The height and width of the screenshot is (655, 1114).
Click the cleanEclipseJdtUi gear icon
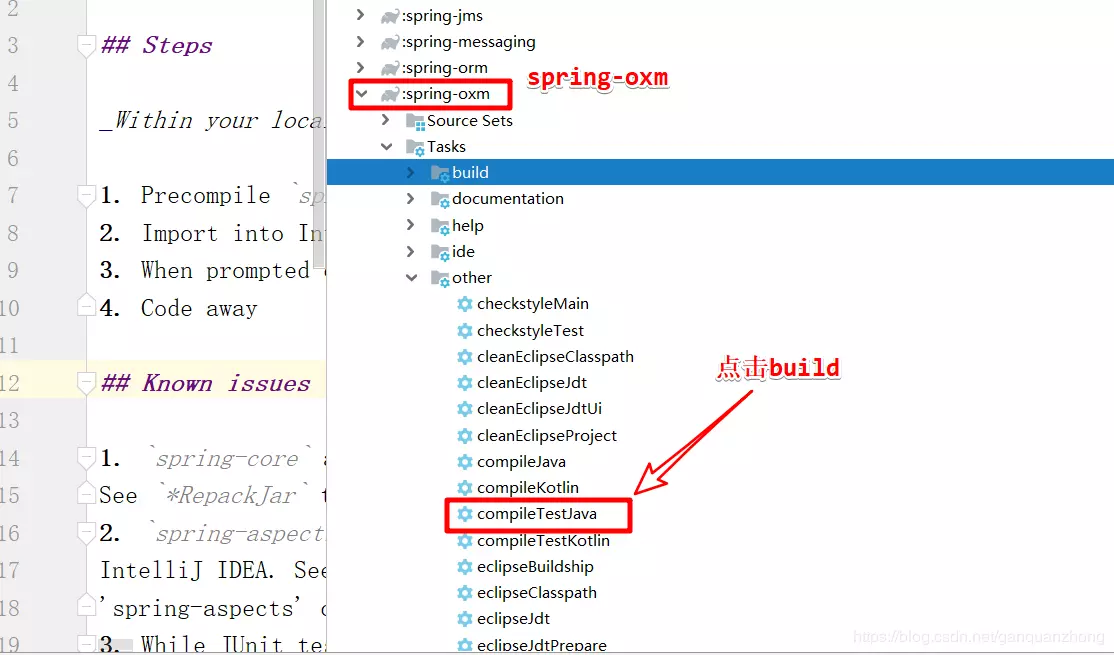click(465, 409)
